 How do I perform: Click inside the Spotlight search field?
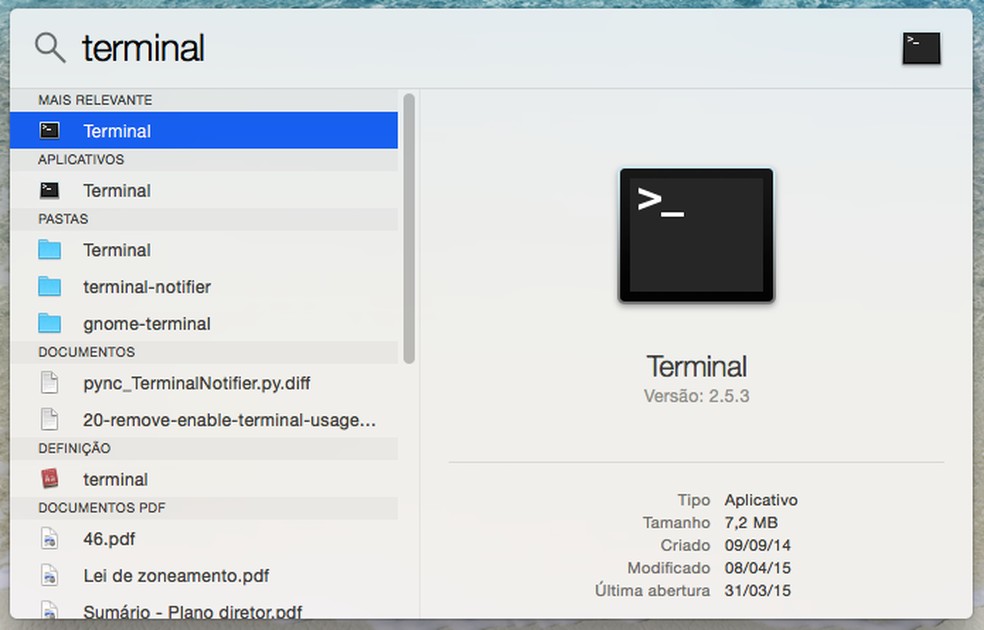pos(300,47)
